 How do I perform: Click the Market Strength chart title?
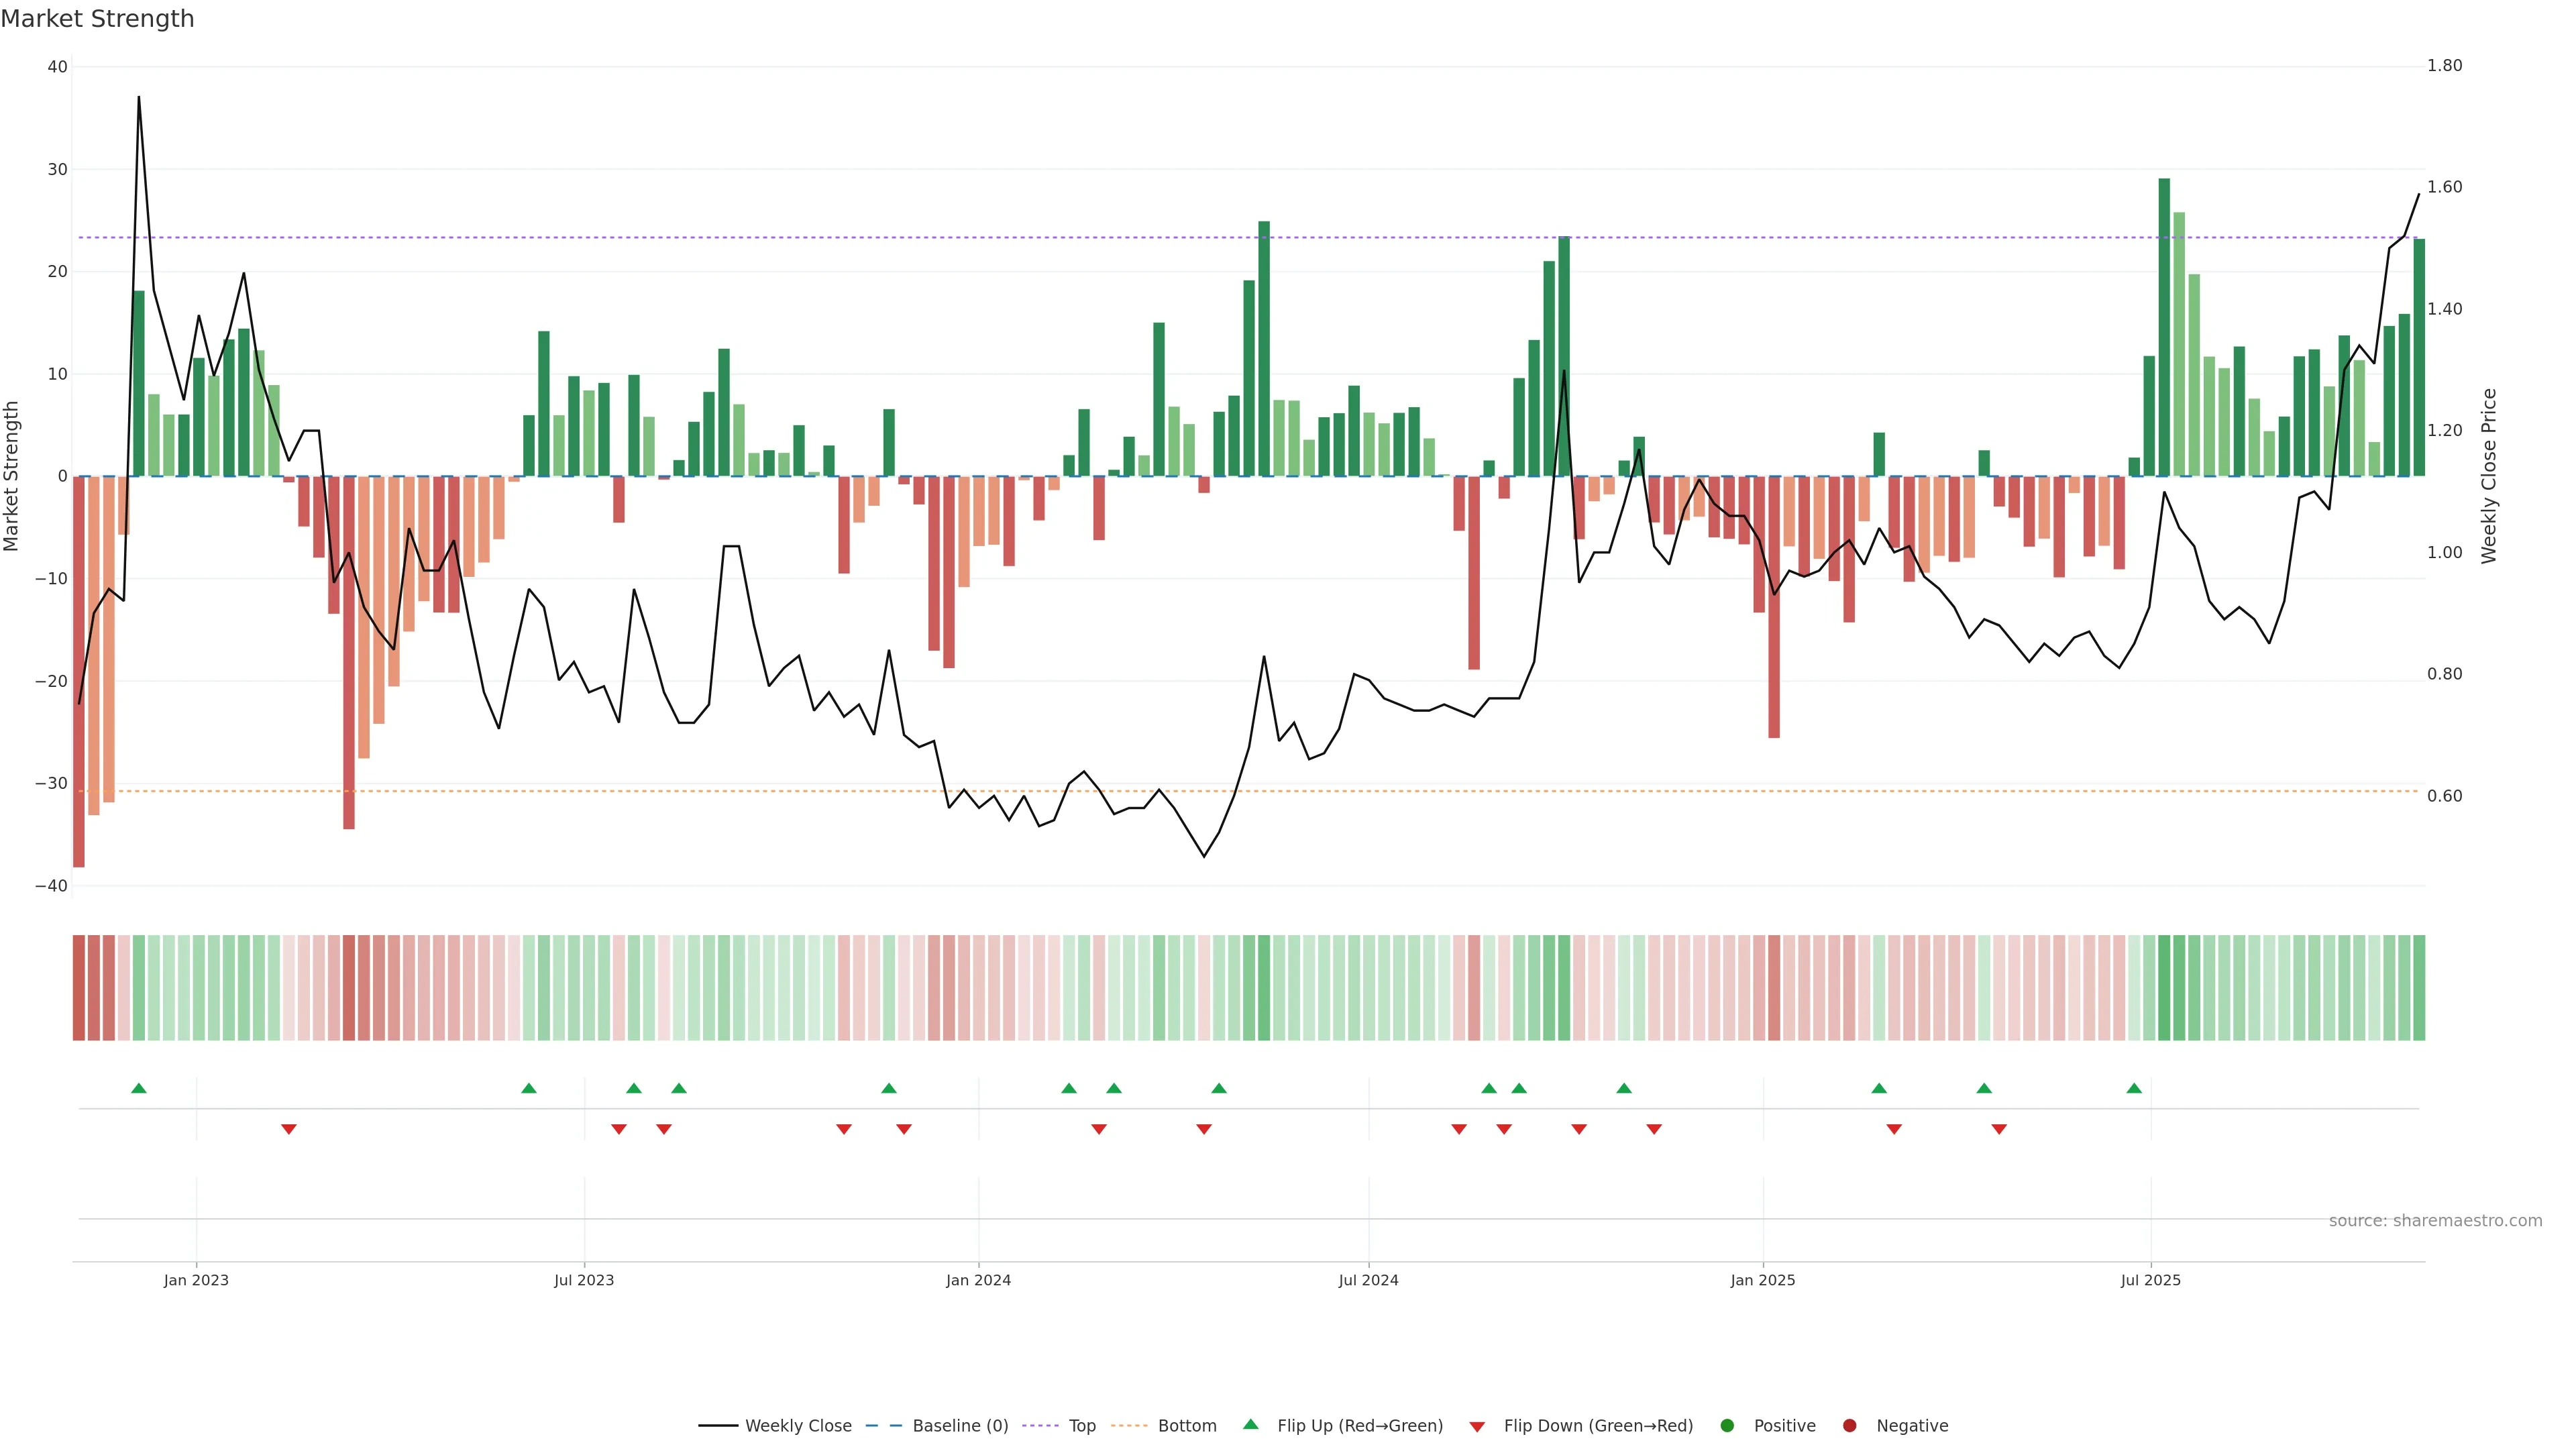pos(97,19)
